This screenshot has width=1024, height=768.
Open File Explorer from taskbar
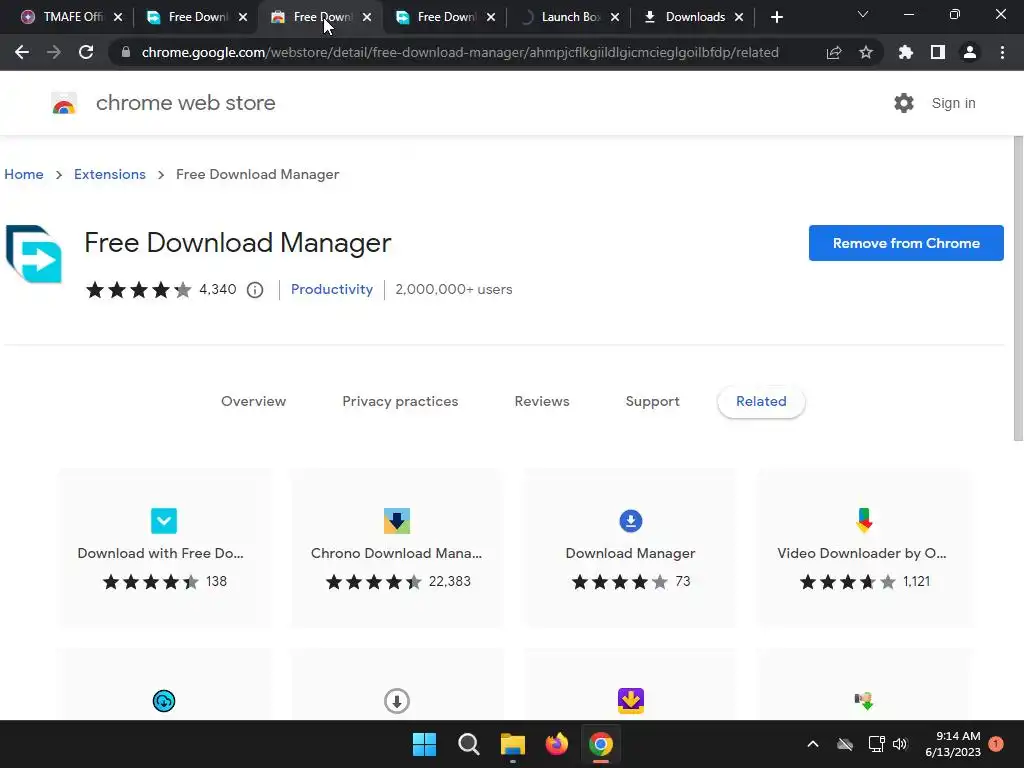(x=513, y=744)
